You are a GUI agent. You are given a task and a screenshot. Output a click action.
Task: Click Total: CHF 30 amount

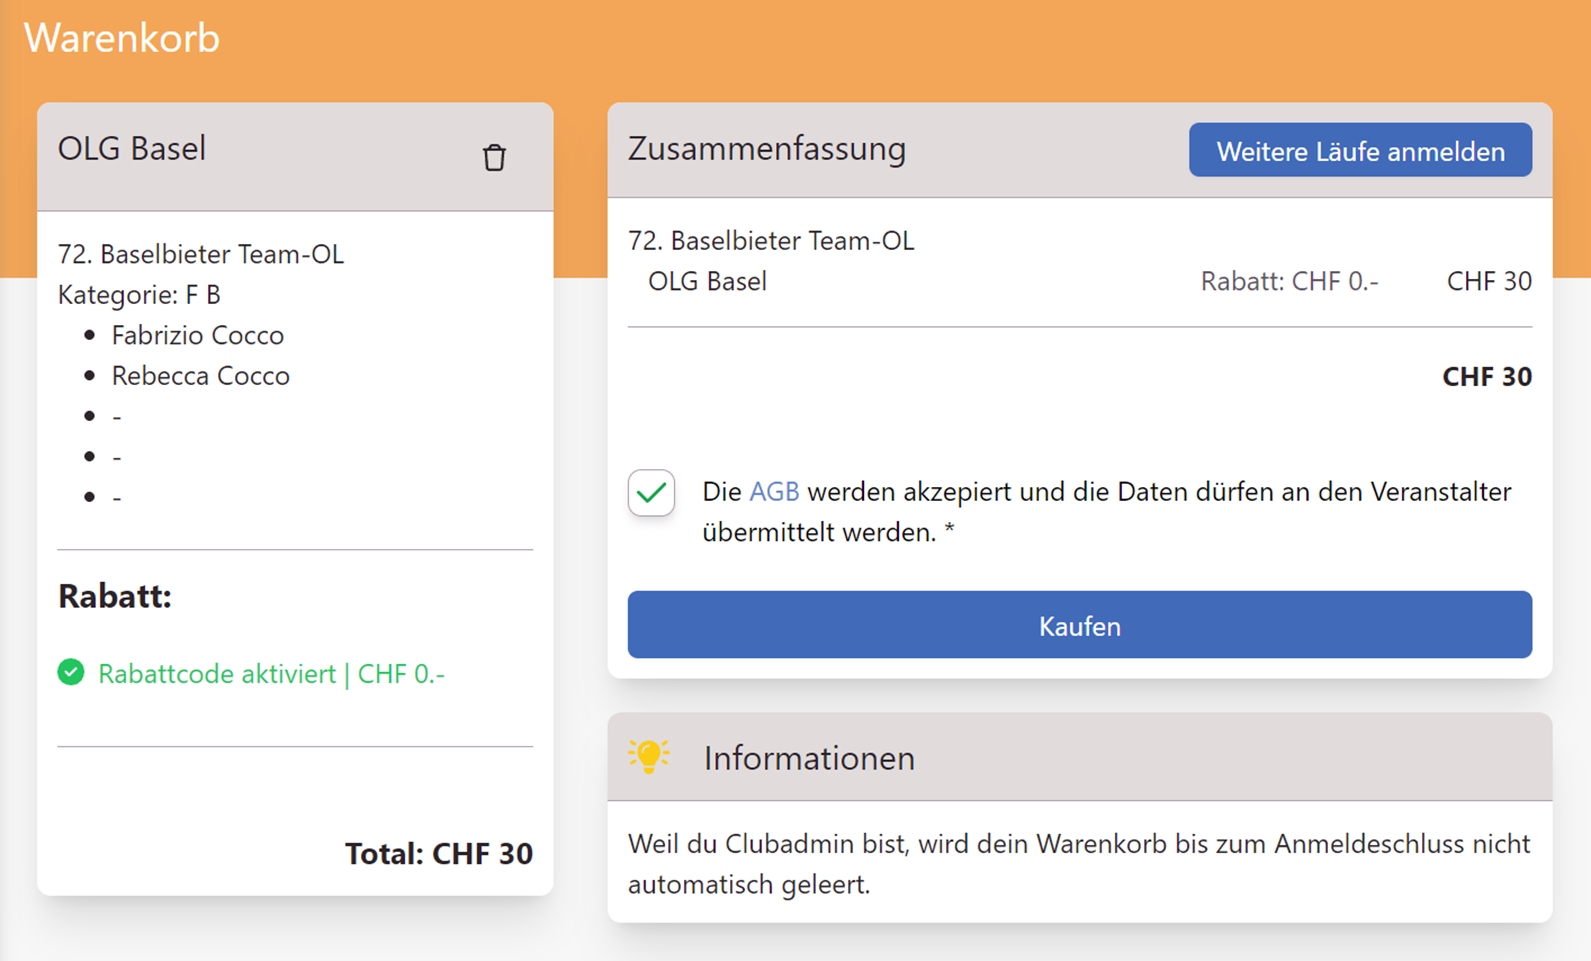(x=439, y=853)
